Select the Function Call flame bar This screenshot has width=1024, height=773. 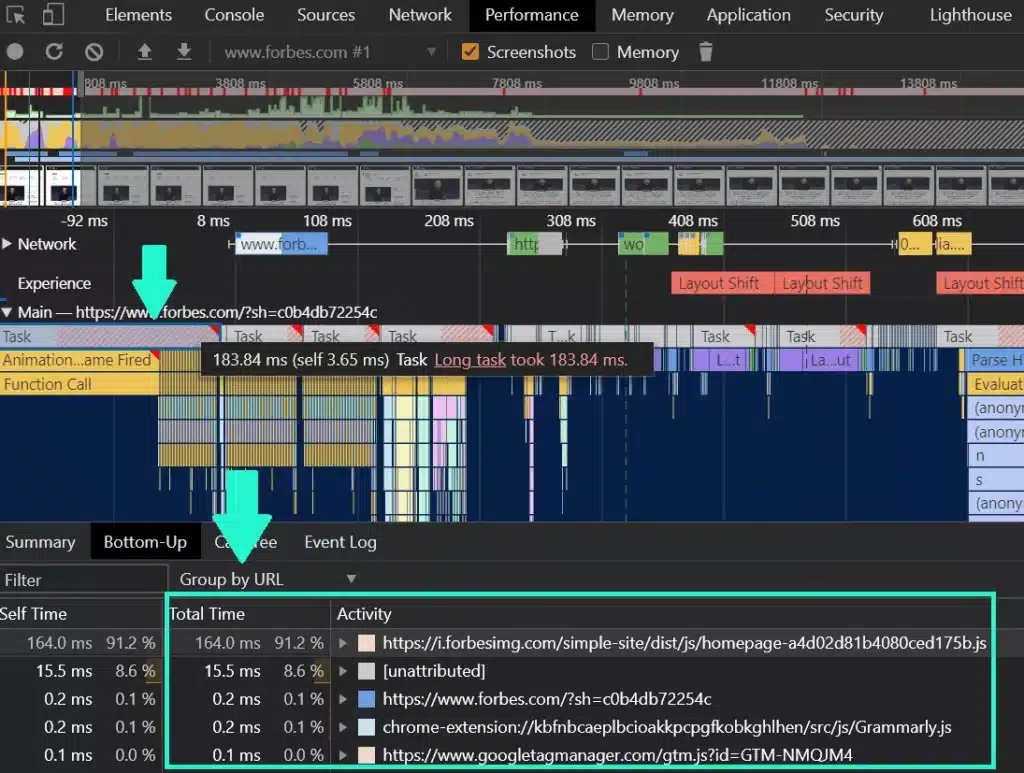click(80, 384)
